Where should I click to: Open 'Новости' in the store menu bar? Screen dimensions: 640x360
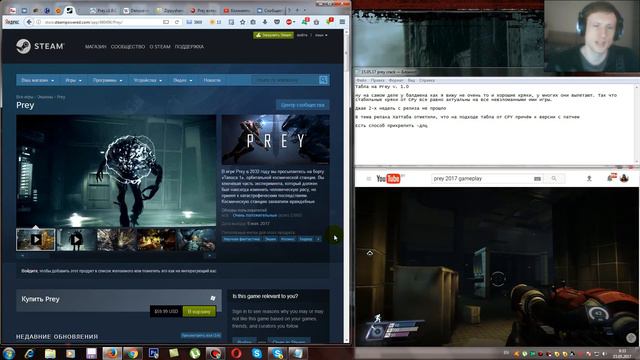tap(212, 80)
